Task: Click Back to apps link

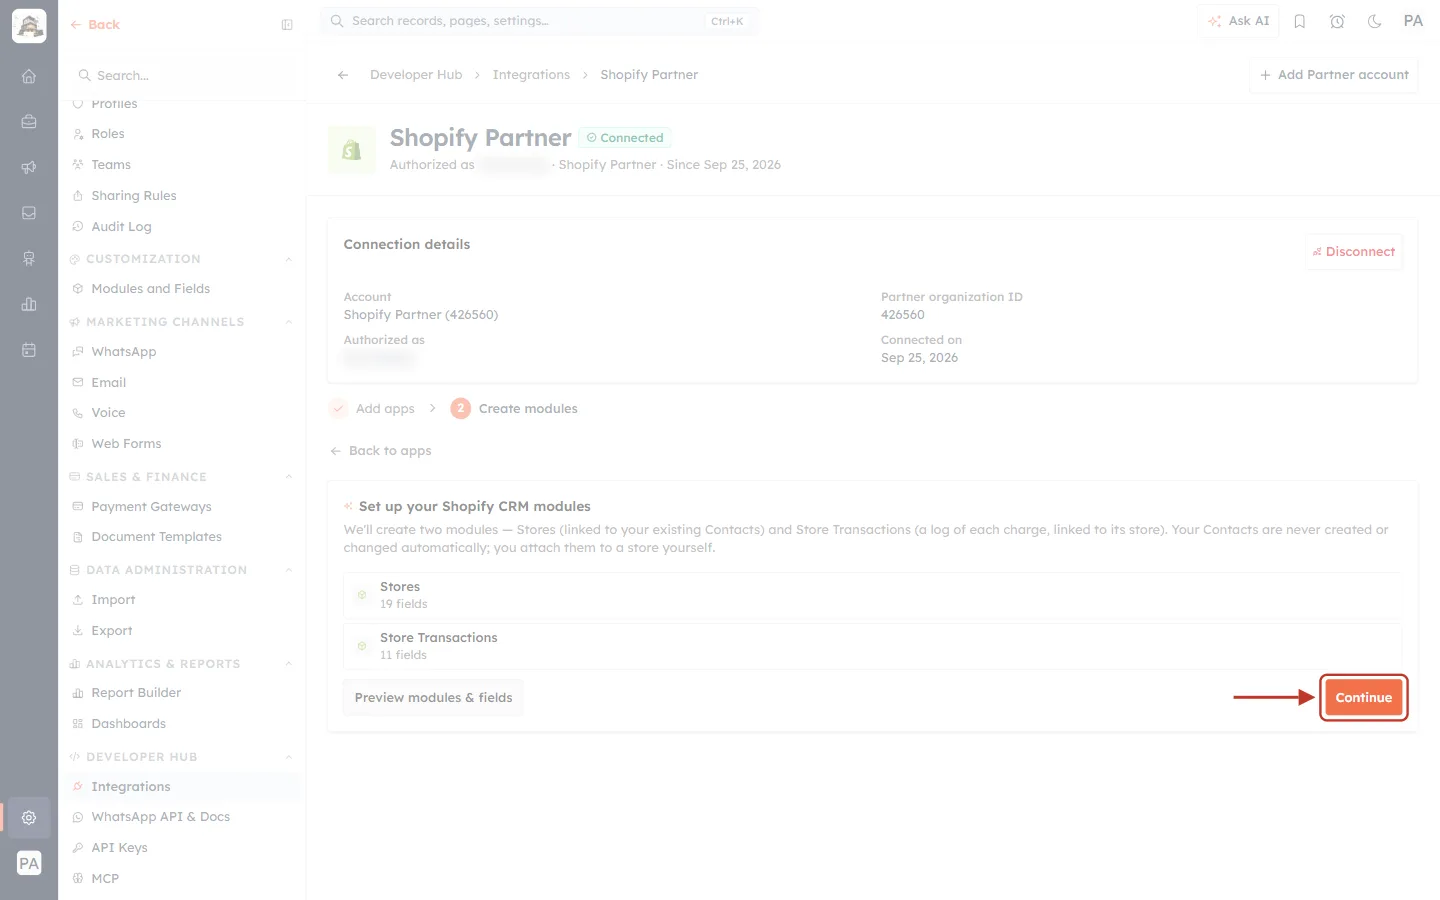Action: coord(381,451)
